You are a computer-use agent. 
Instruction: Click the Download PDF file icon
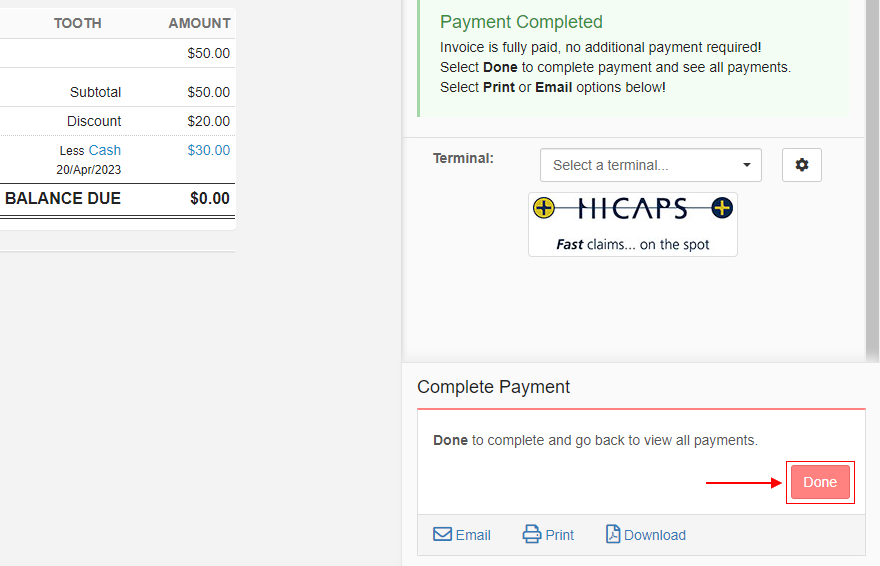tap(613, 534)
